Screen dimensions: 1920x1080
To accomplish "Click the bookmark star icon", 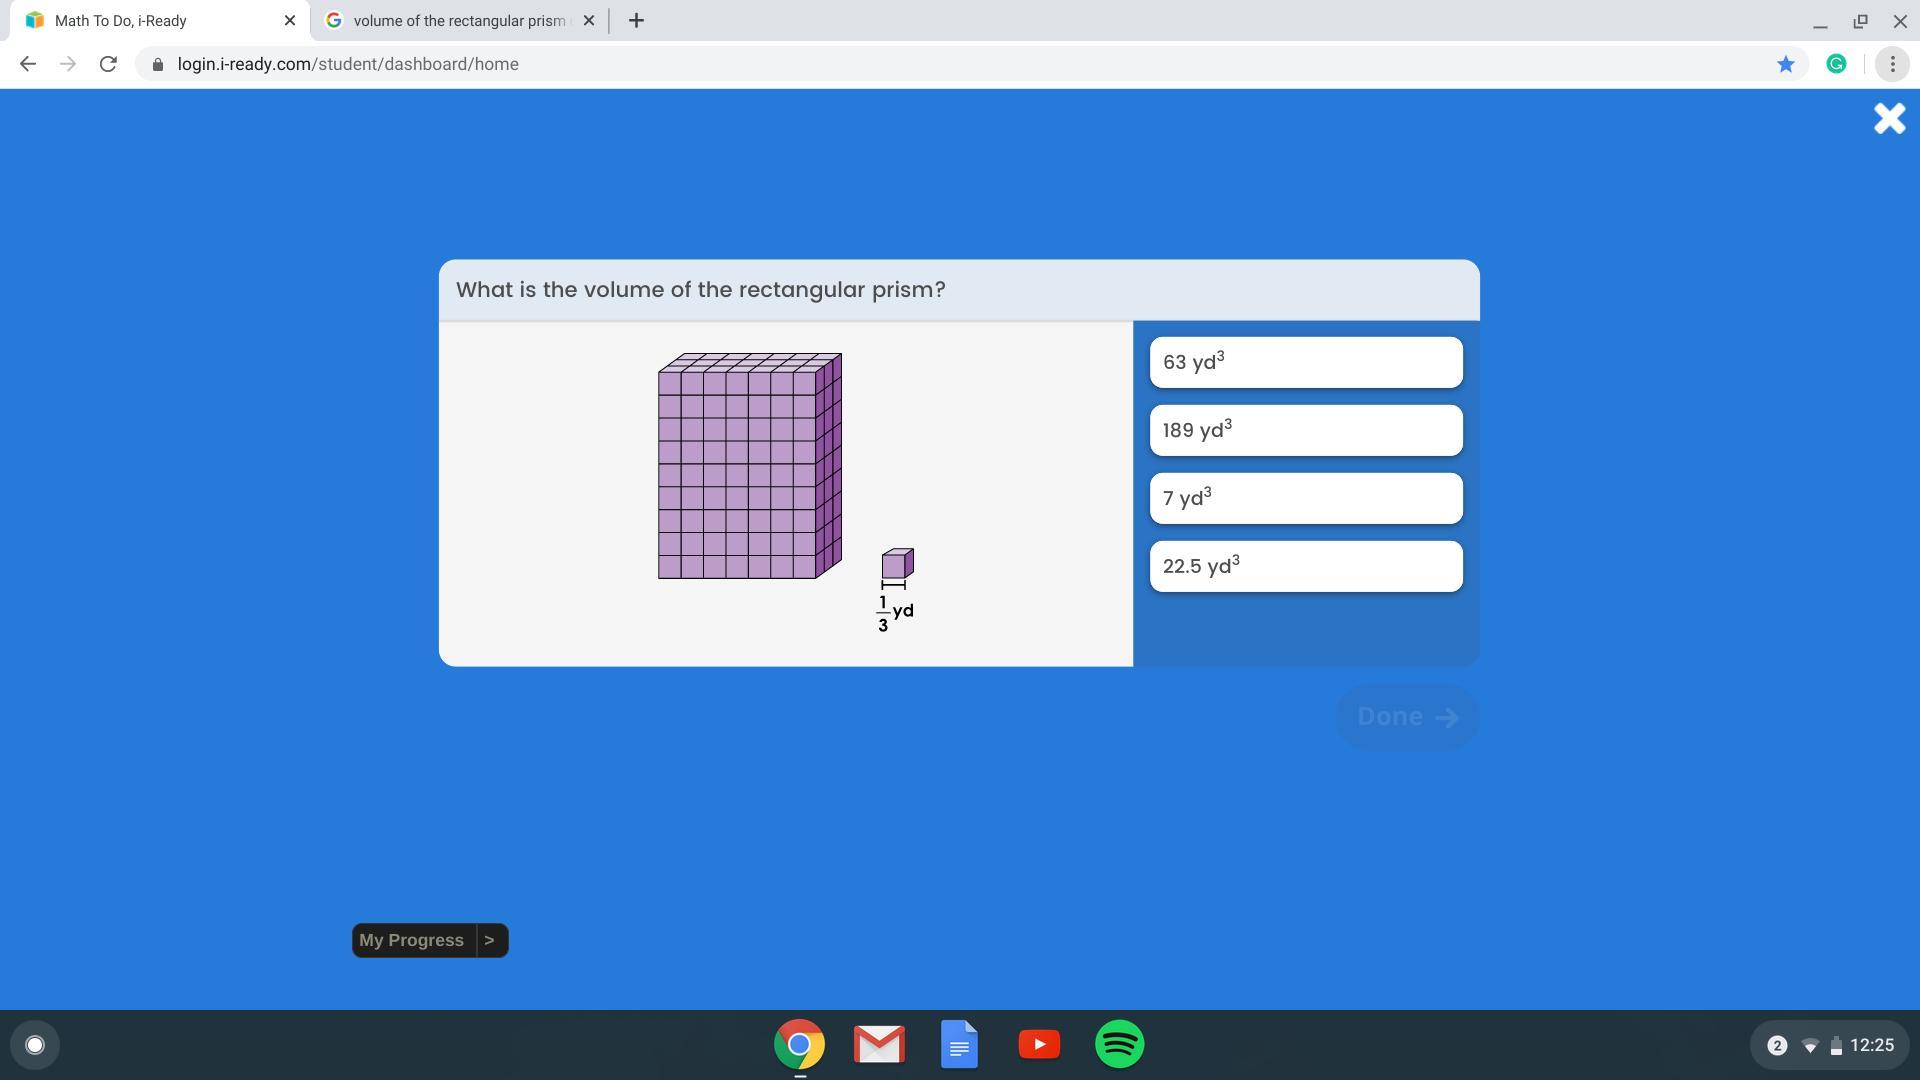I will pos(1785,64).
